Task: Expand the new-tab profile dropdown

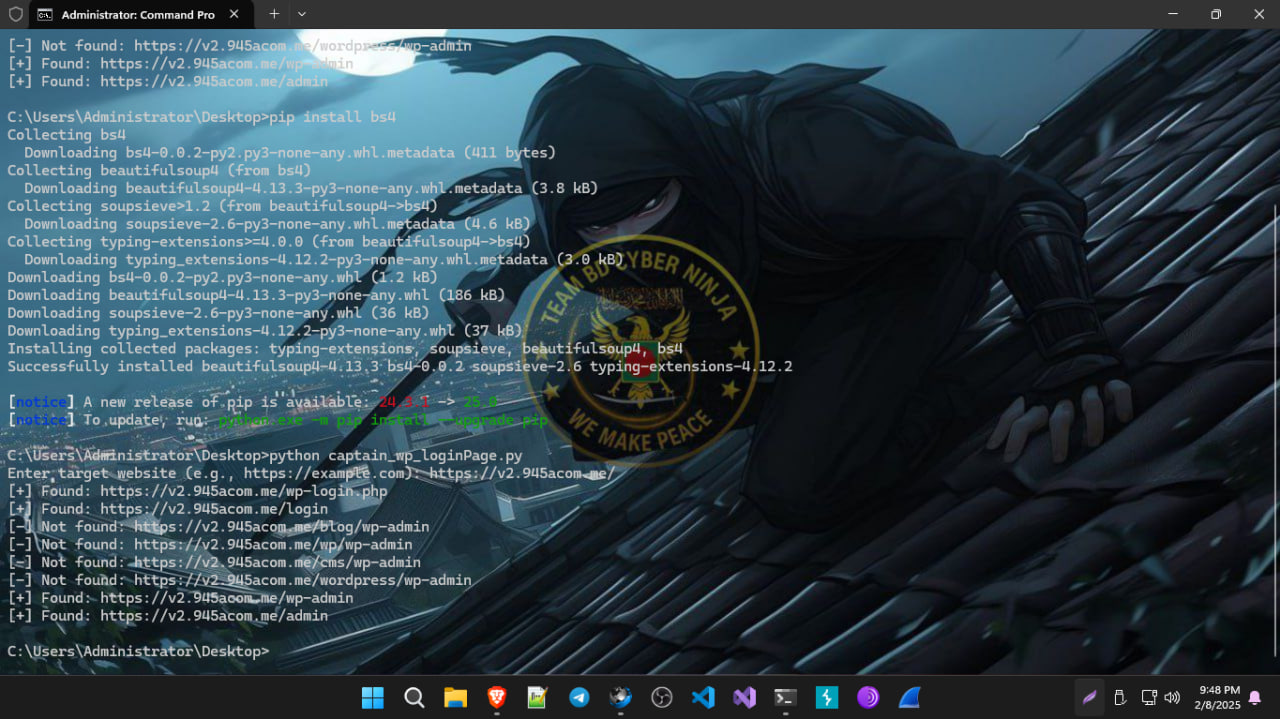Action: (302, 14)
